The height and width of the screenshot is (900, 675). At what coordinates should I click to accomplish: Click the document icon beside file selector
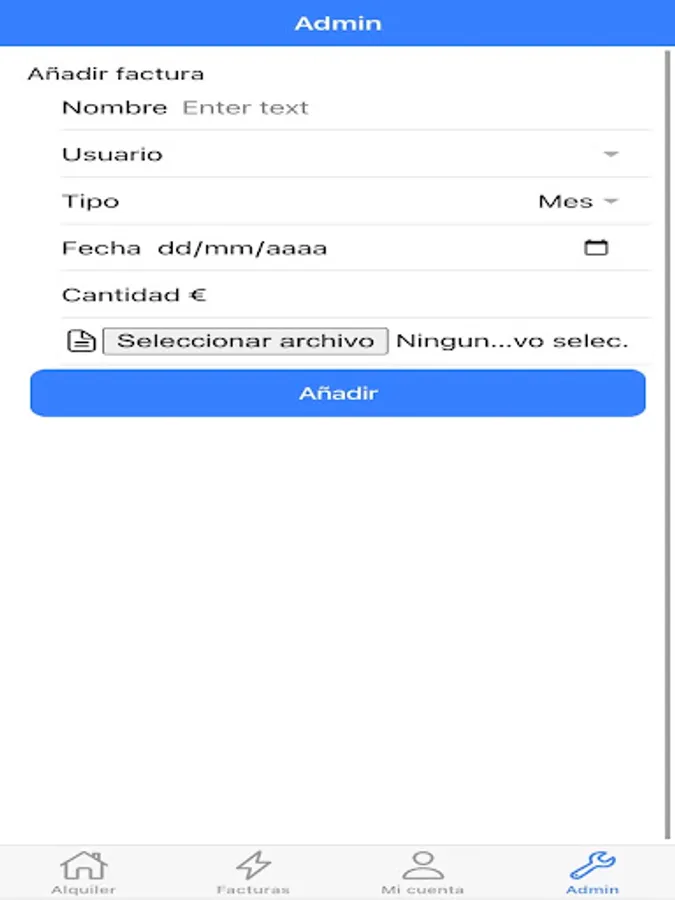[79, 341]
